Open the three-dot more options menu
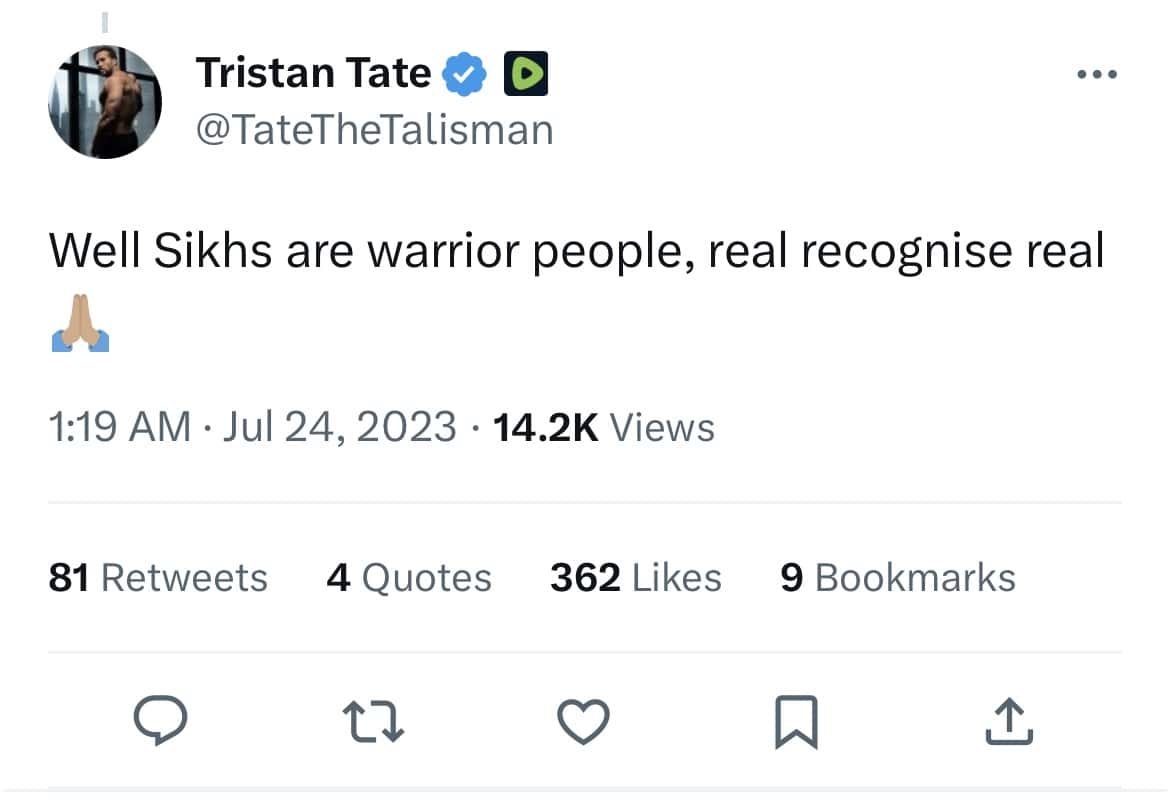 click(1097, 72)
